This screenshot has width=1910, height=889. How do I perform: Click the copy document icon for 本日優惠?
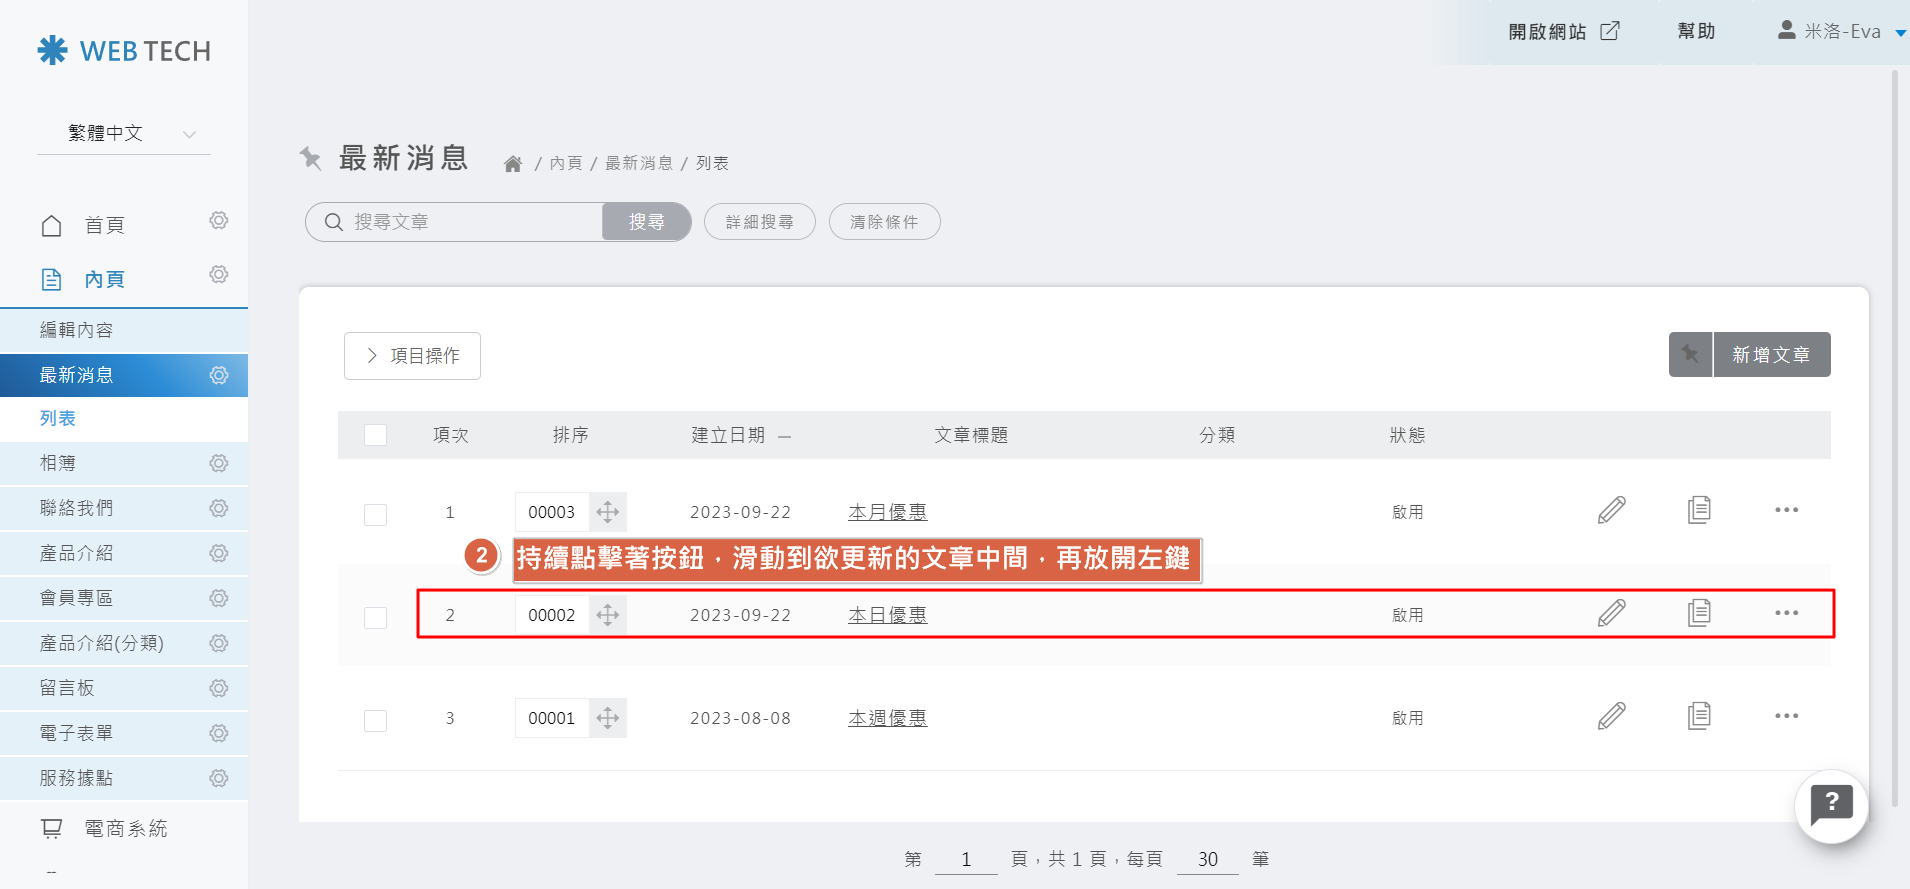pos(1698,613)
